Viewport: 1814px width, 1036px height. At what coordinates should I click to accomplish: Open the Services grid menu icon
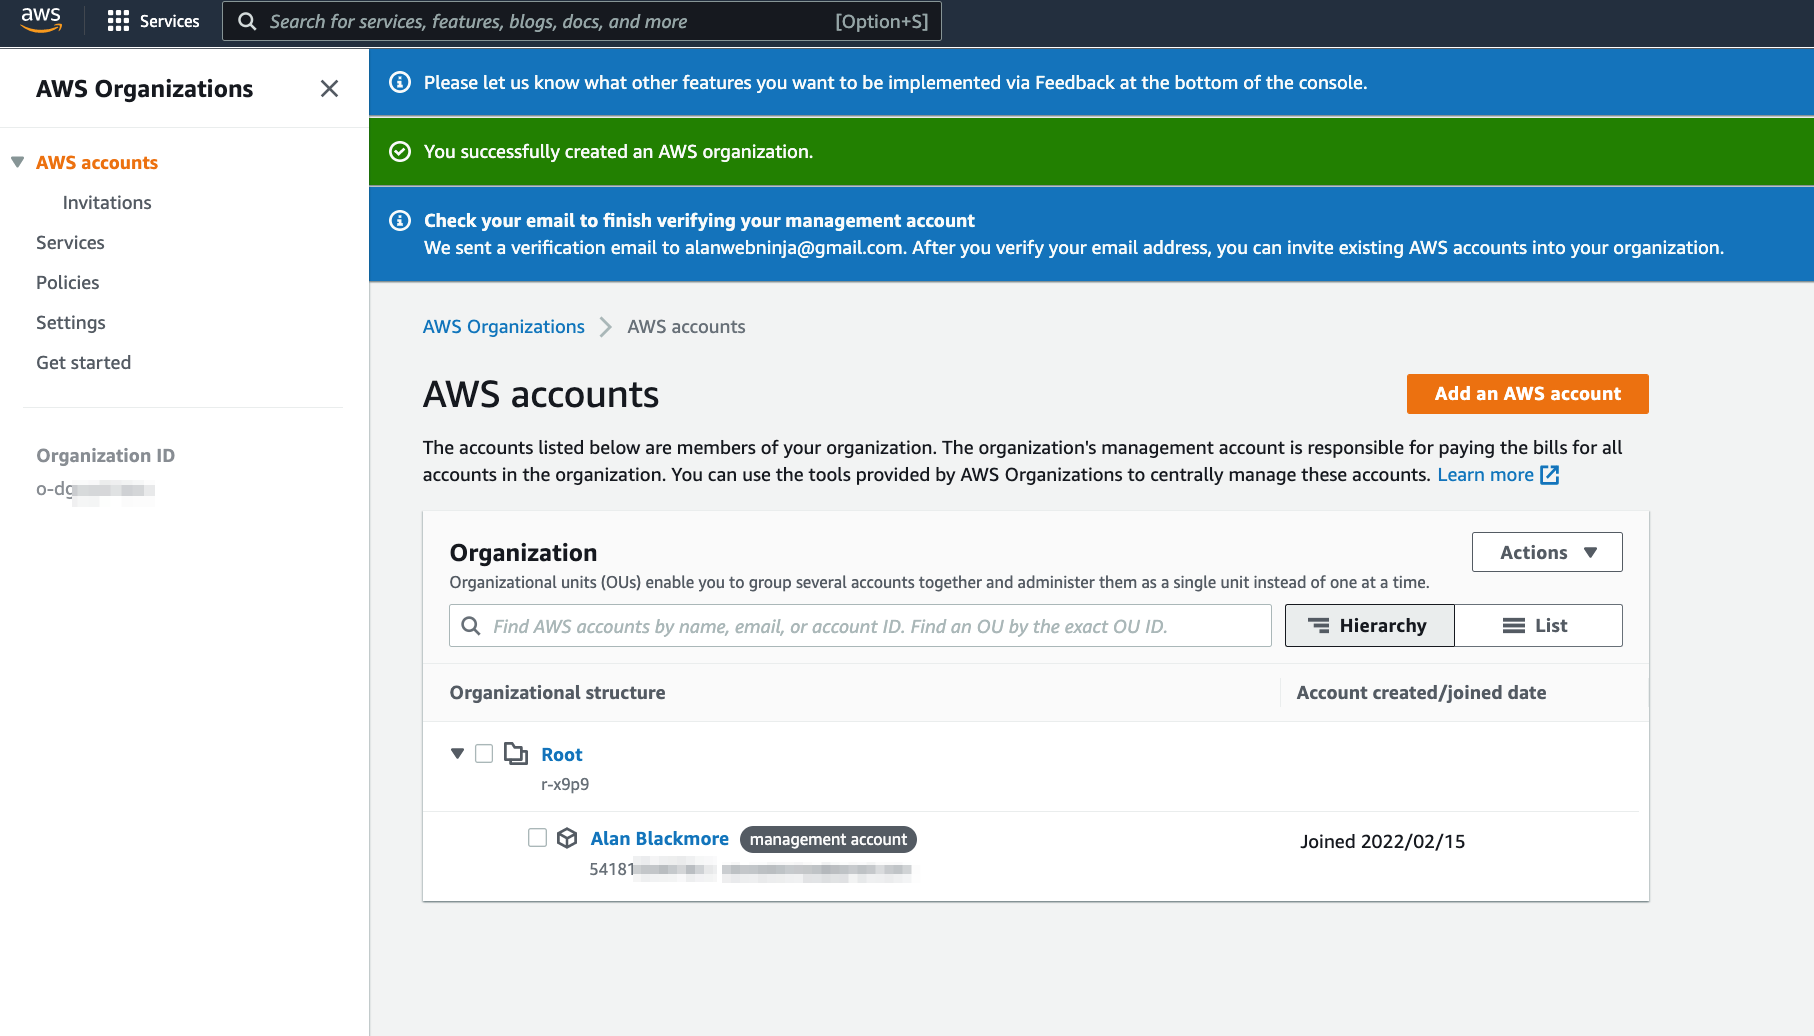pos(118,21)
